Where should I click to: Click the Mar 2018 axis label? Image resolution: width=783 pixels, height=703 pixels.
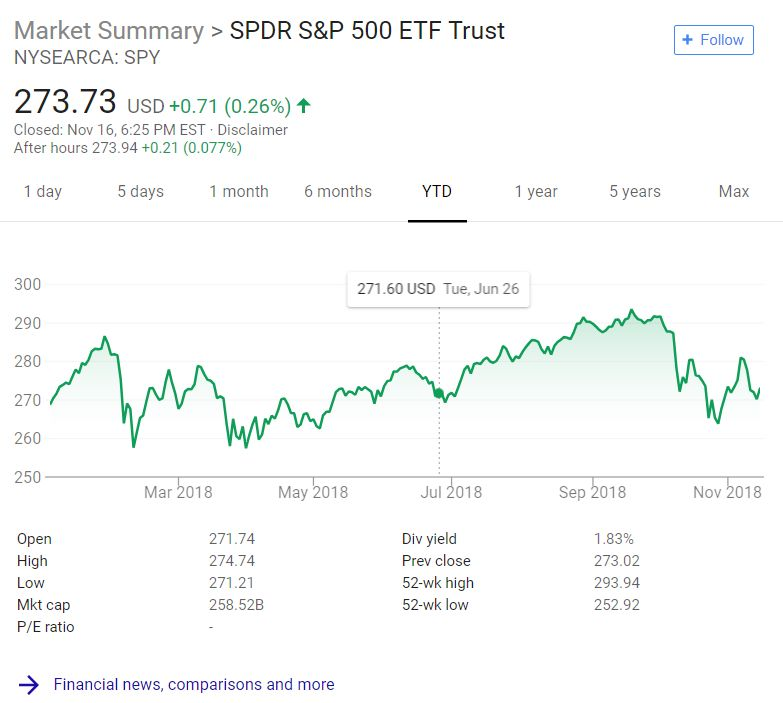point(178,493)
